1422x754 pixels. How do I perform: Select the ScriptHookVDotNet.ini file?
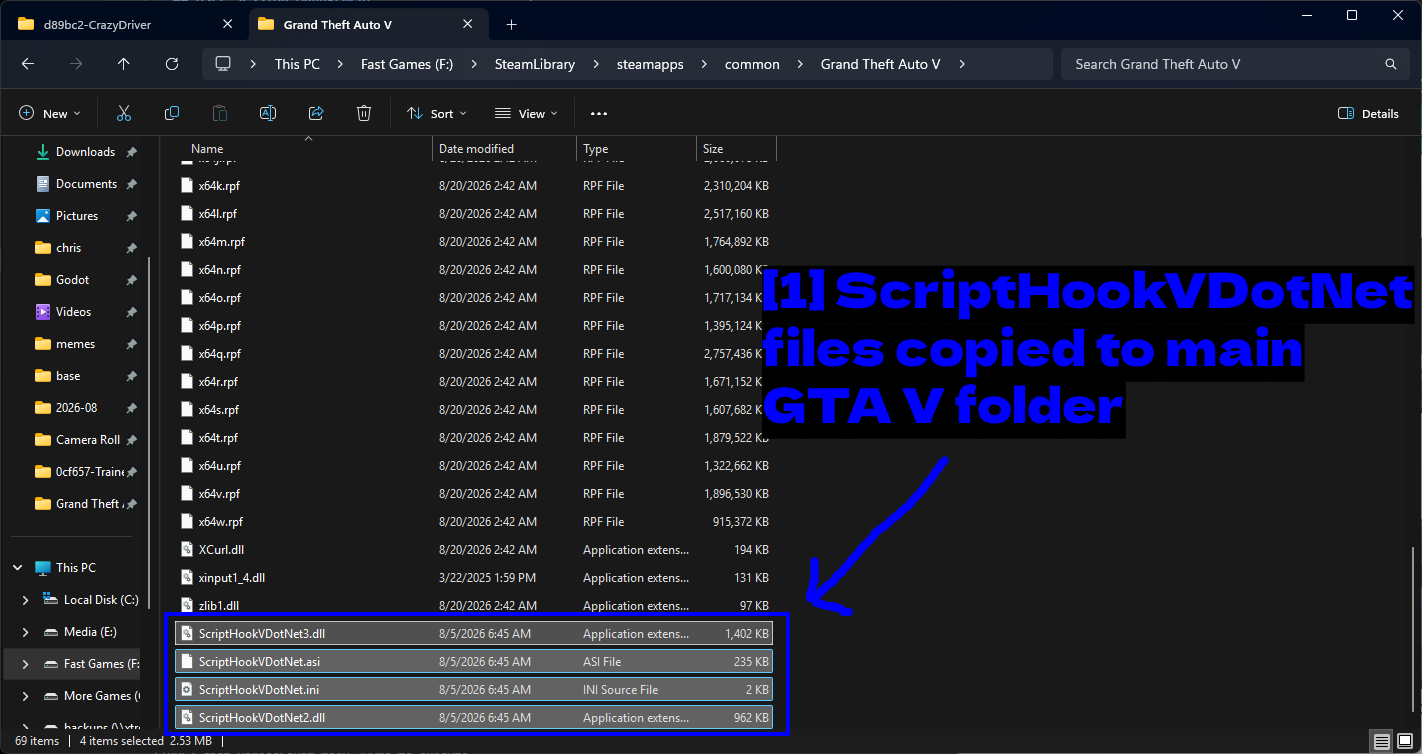(x=474, y=690)
